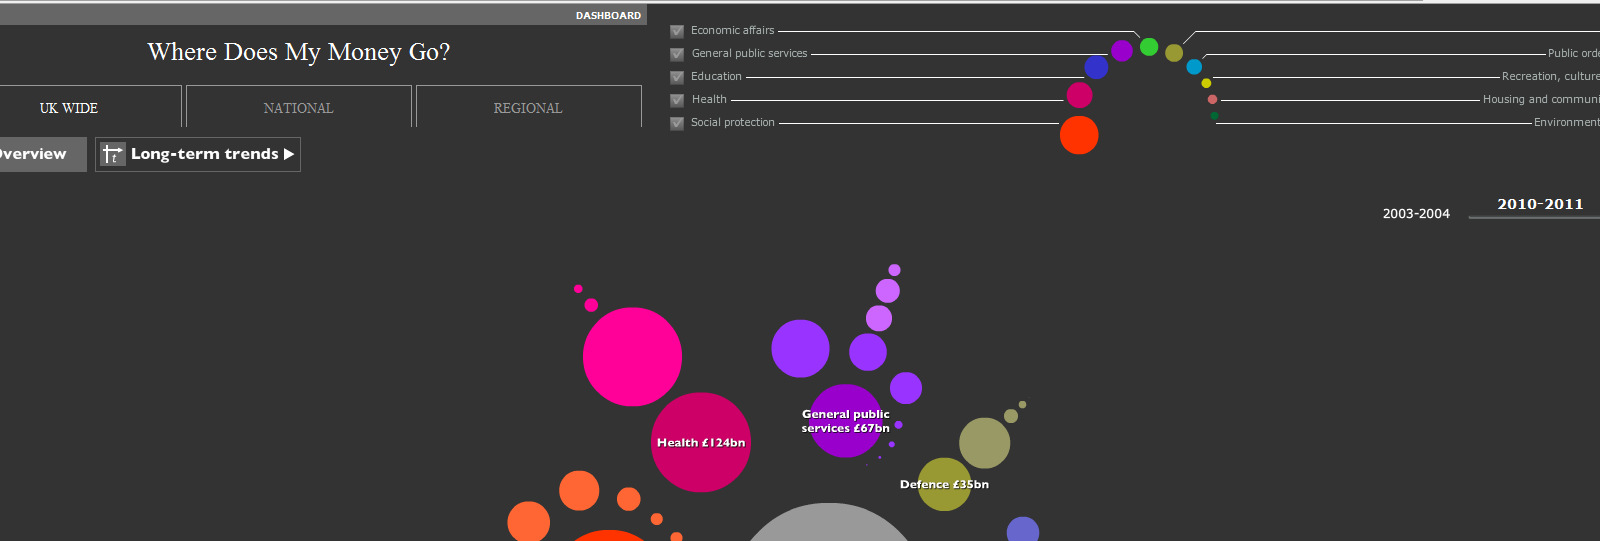Image resolution: width=1600 pixels, height=541 pixels.
Task: Click the large hot pink bubble above Health
Action: pyautogui.click(x=632, y=357)
